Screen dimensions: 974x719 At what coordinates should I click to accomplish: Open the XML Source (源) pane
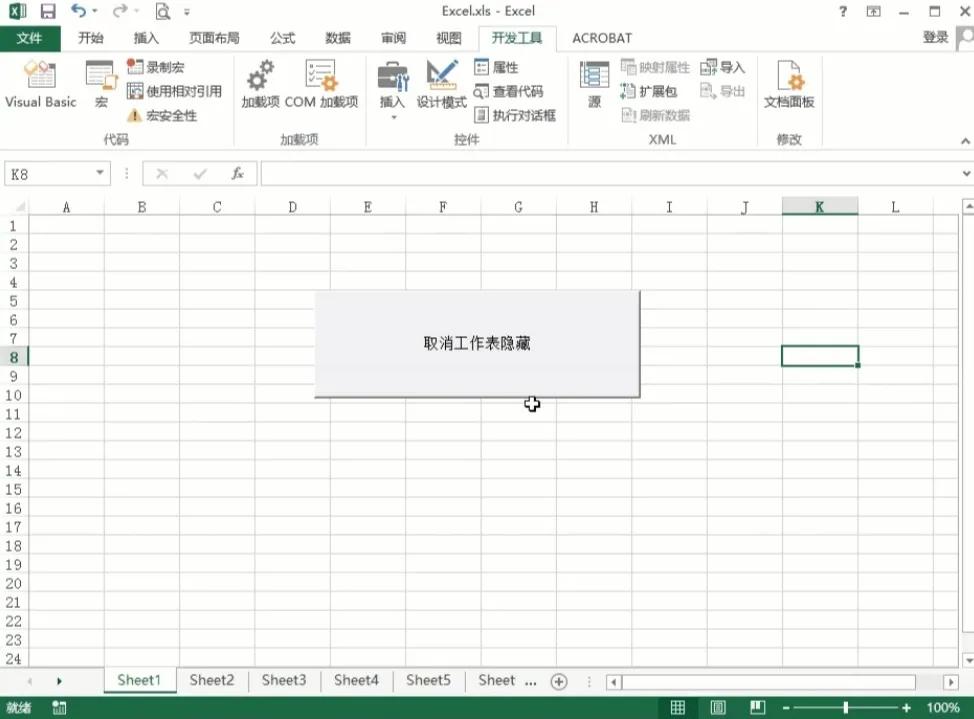pyautogui.click(x=594, y=85)
